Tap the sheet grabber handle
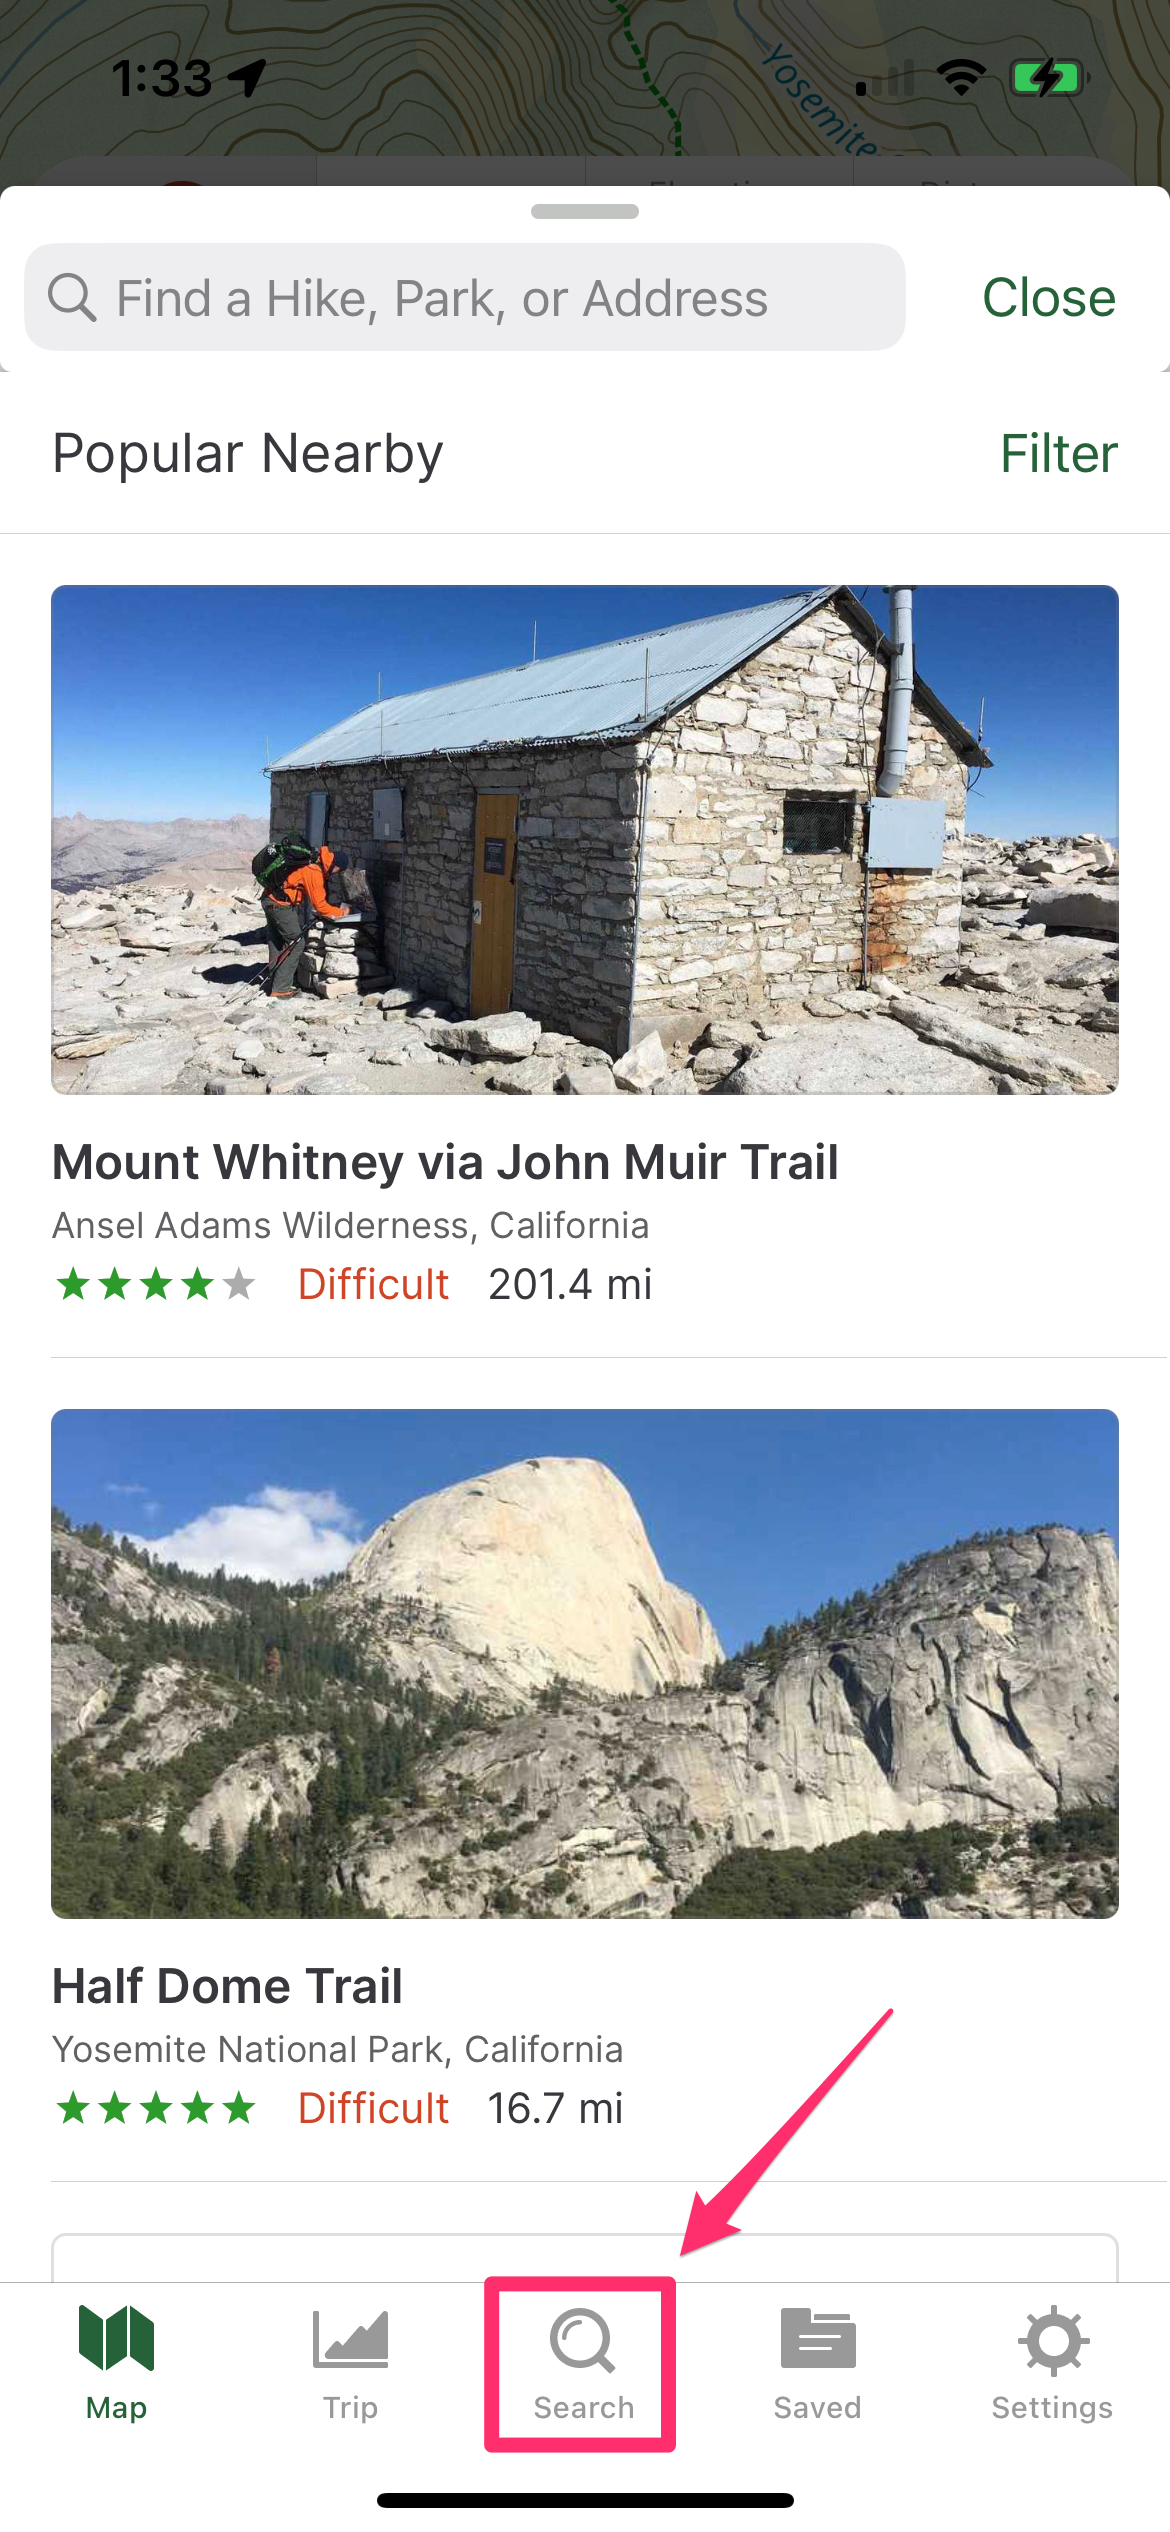Screen dimensions: 1170x2532 coord(585,211)
